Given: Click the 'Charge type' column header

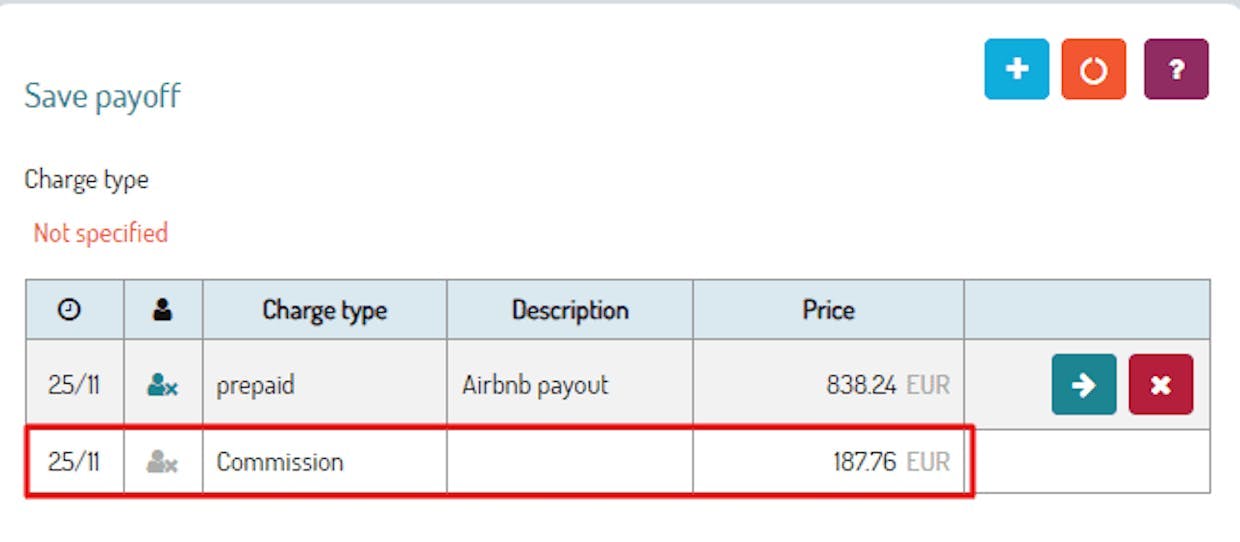Looking at the screenshot, I should (324, 310).
